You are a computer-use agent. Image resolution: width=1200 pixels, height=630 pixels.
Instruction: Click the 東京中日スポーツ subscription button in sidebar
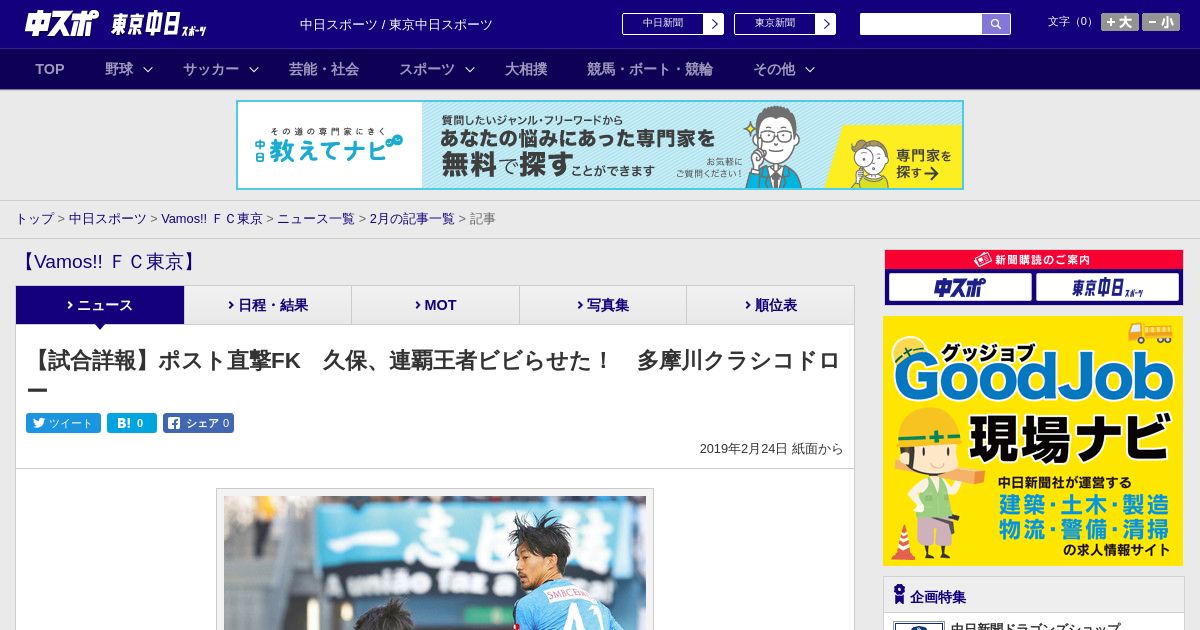(x=1107, y=287)
